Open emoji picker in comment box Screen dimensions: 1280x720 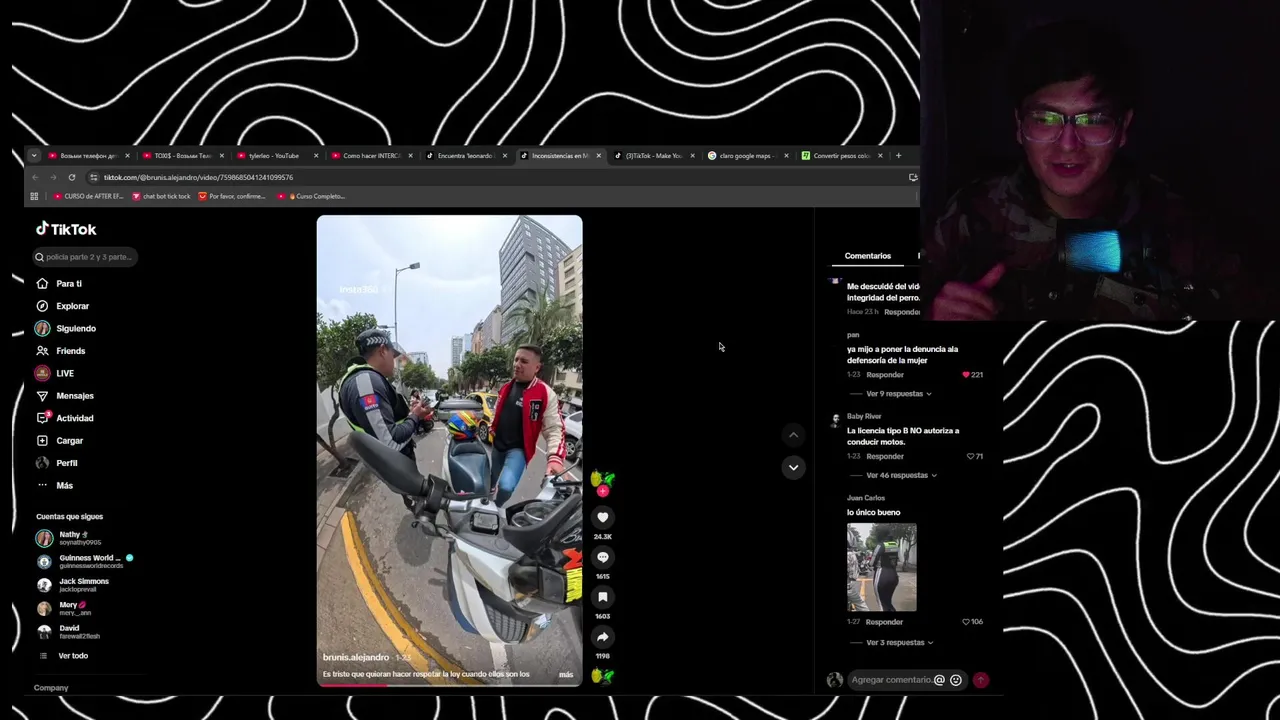point(956,680)
